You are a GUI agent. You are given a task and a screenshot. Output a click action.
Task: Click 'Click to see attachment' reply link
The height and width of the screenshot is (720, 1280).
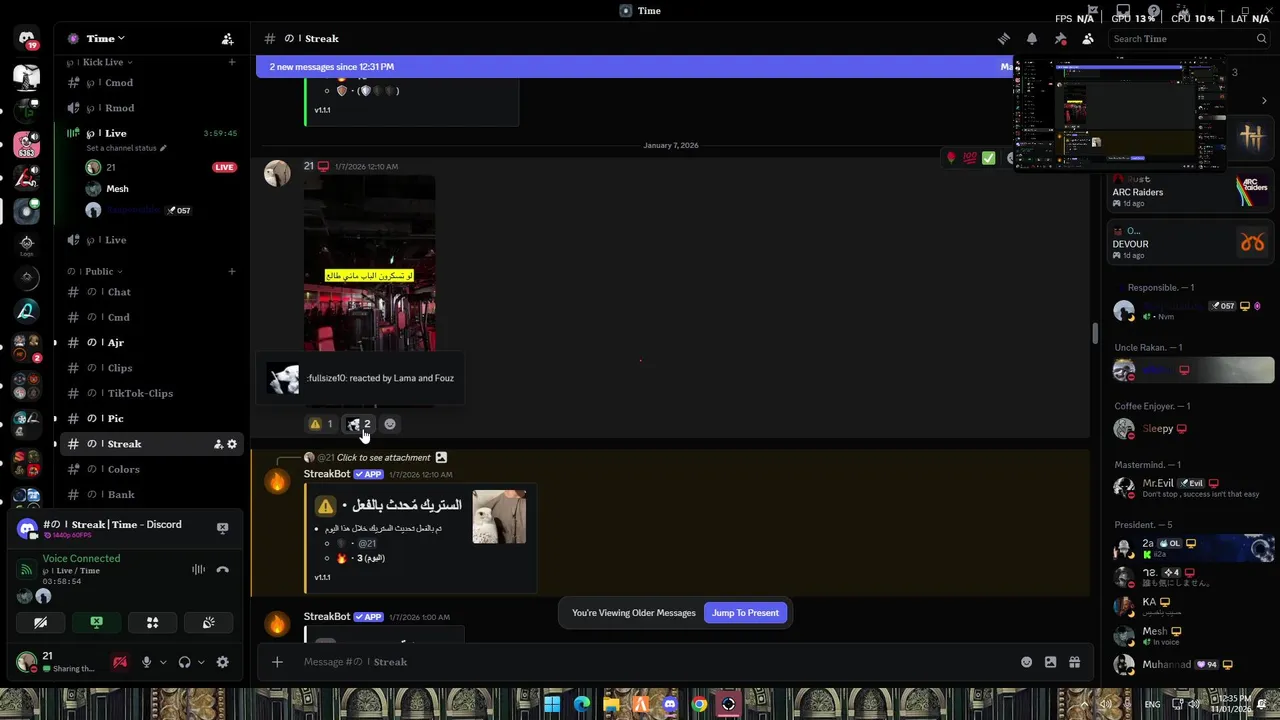[383, 458]
